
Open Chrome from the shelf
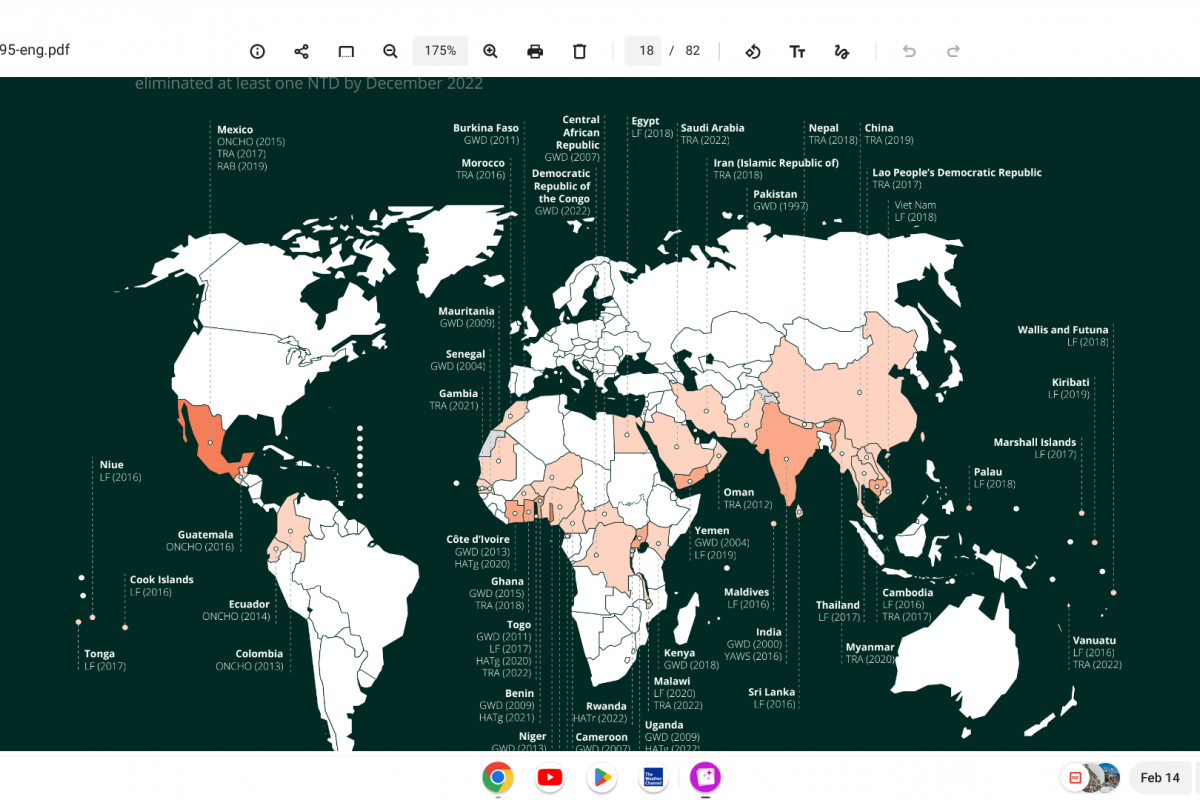coord(498,777)
